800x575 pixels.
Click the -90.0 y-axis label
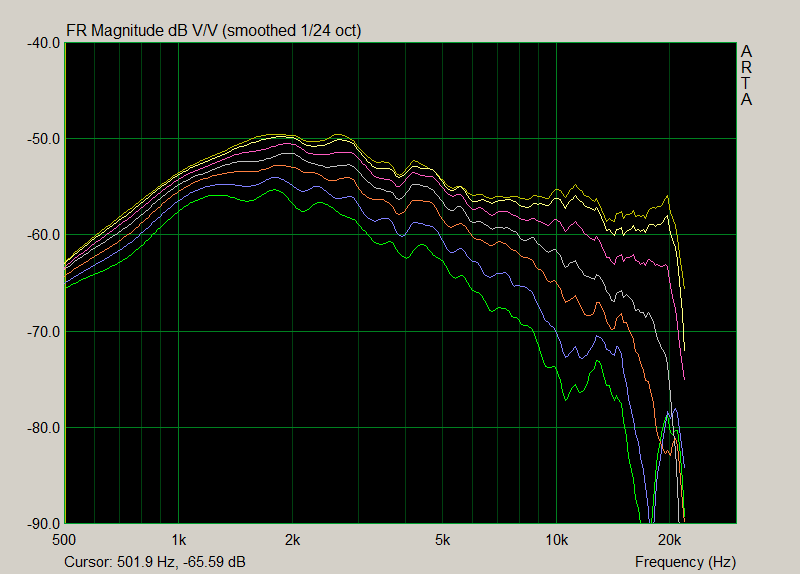coord(43,523)
